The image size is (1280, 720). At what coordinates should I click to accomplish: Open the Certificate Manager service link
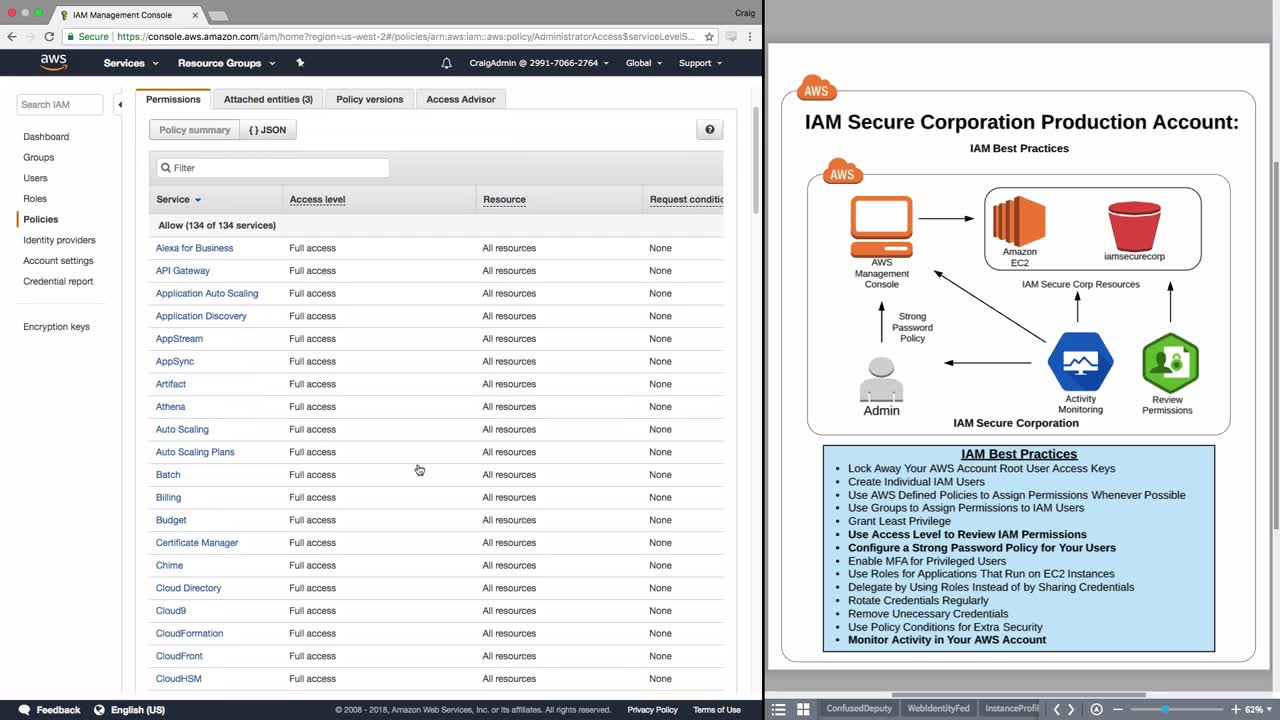click(x=197, y=543)
